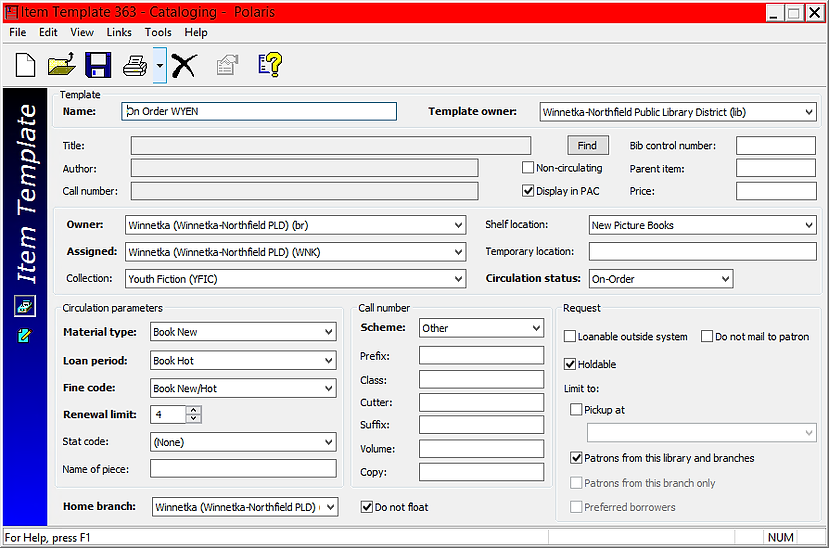Image resolution: width=829 pixels, height=548 pixels.
Task: Open the Home branch dropdown
Action: (x=330, y=507)
